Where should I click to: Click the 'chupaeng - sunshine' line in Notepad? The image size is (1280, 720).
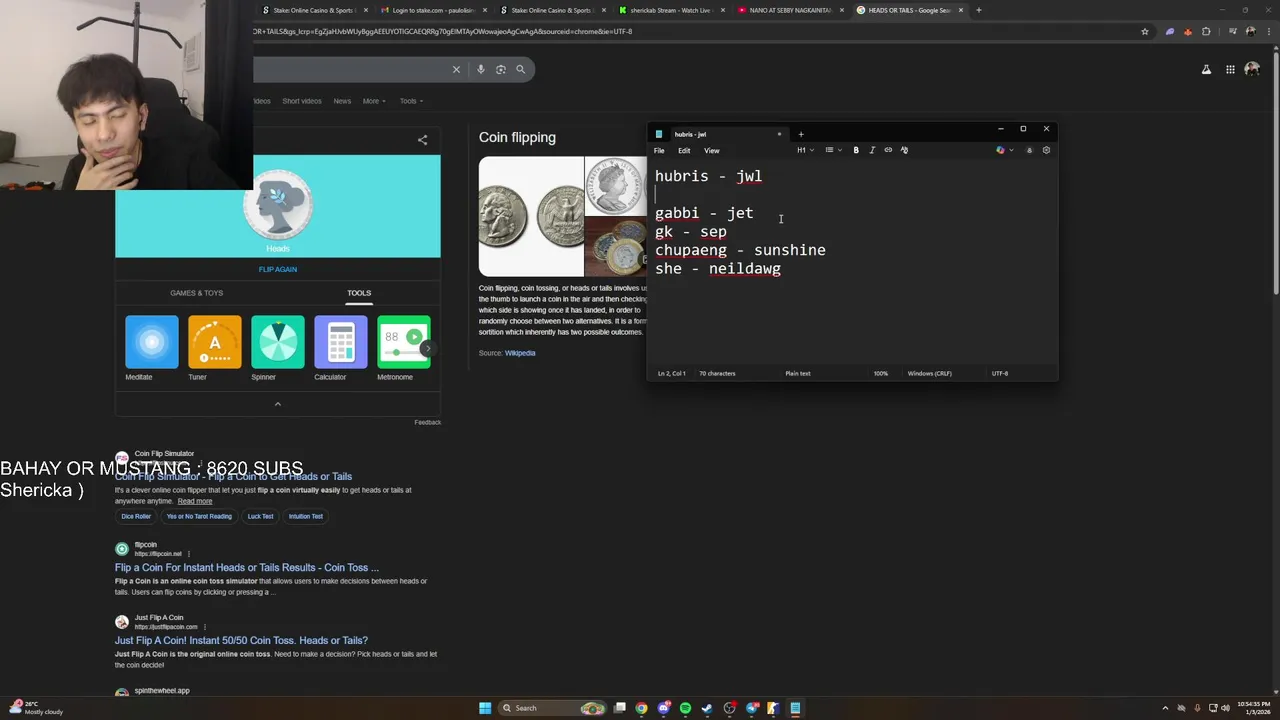[740, 250]
